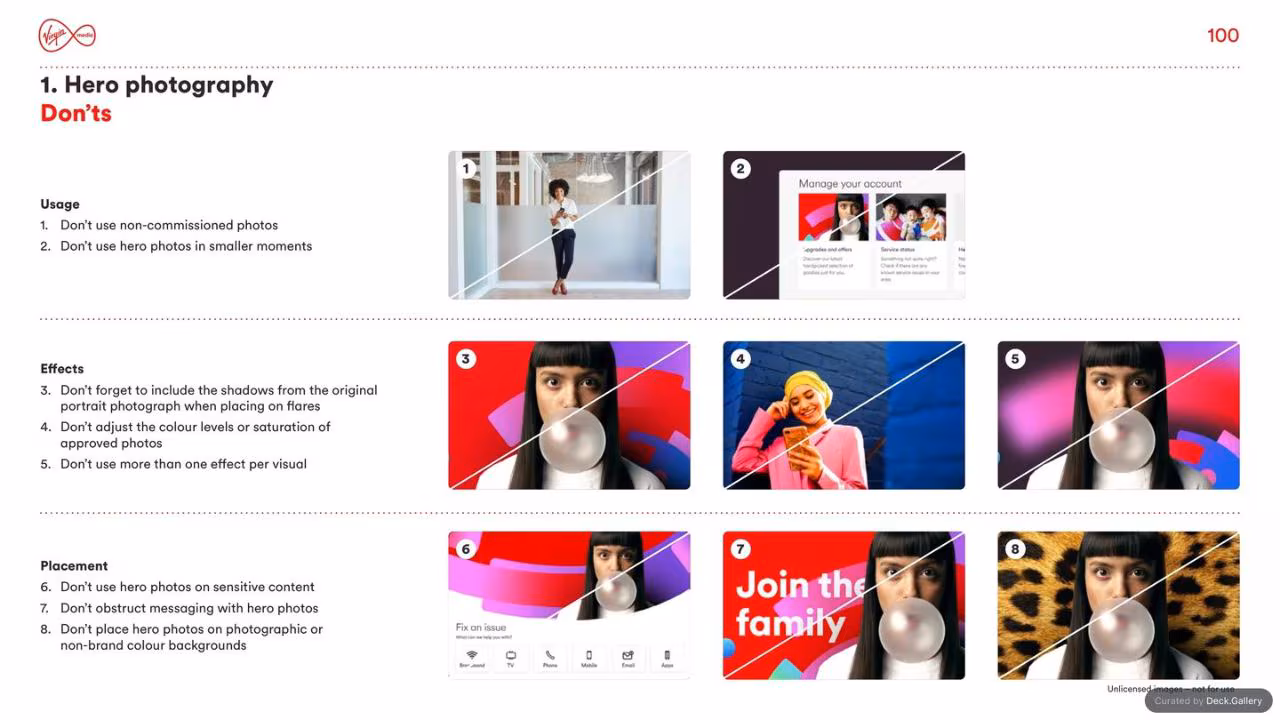The height and width of the screenshot is (720, 1280).
Task: Click the Virgin Media logo
Action: coord(67,35)
